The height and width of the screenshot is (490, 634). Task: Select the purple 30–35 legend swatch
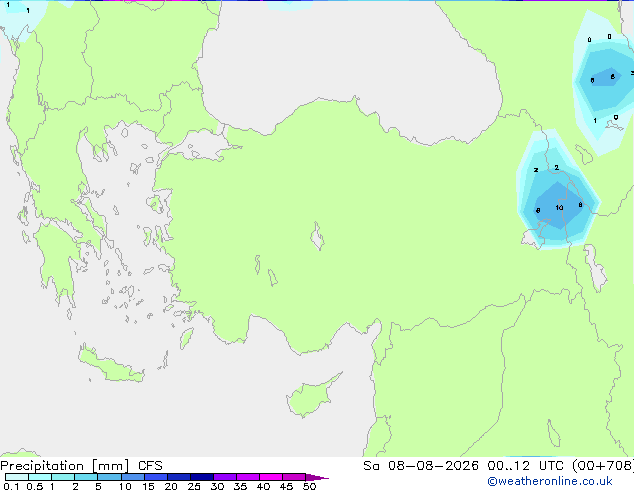coord(224,477)
